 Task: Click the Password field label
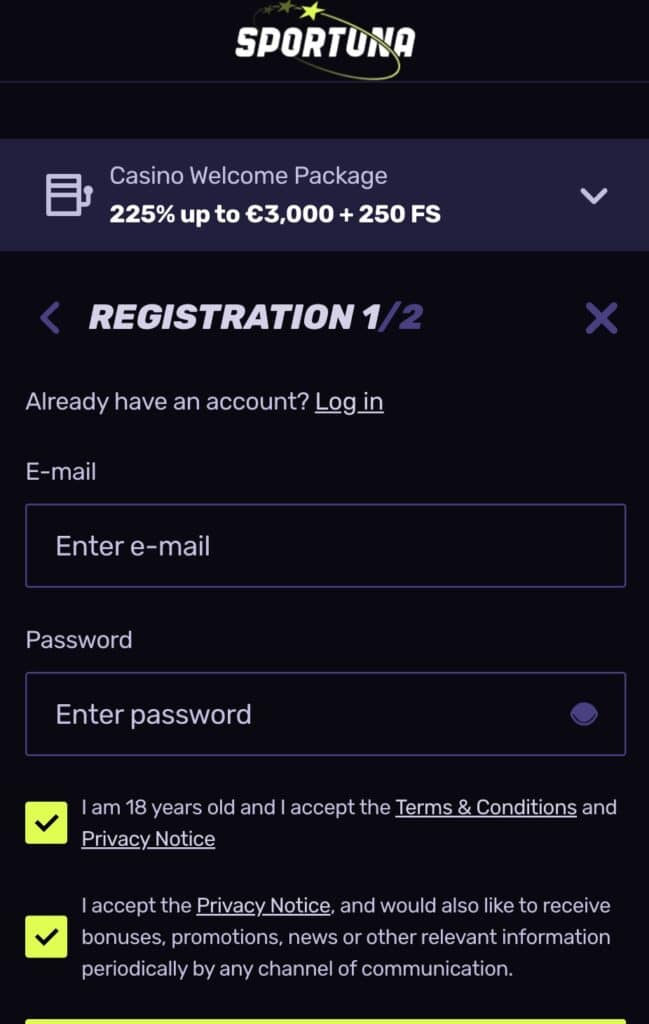[x=79, y=640]
